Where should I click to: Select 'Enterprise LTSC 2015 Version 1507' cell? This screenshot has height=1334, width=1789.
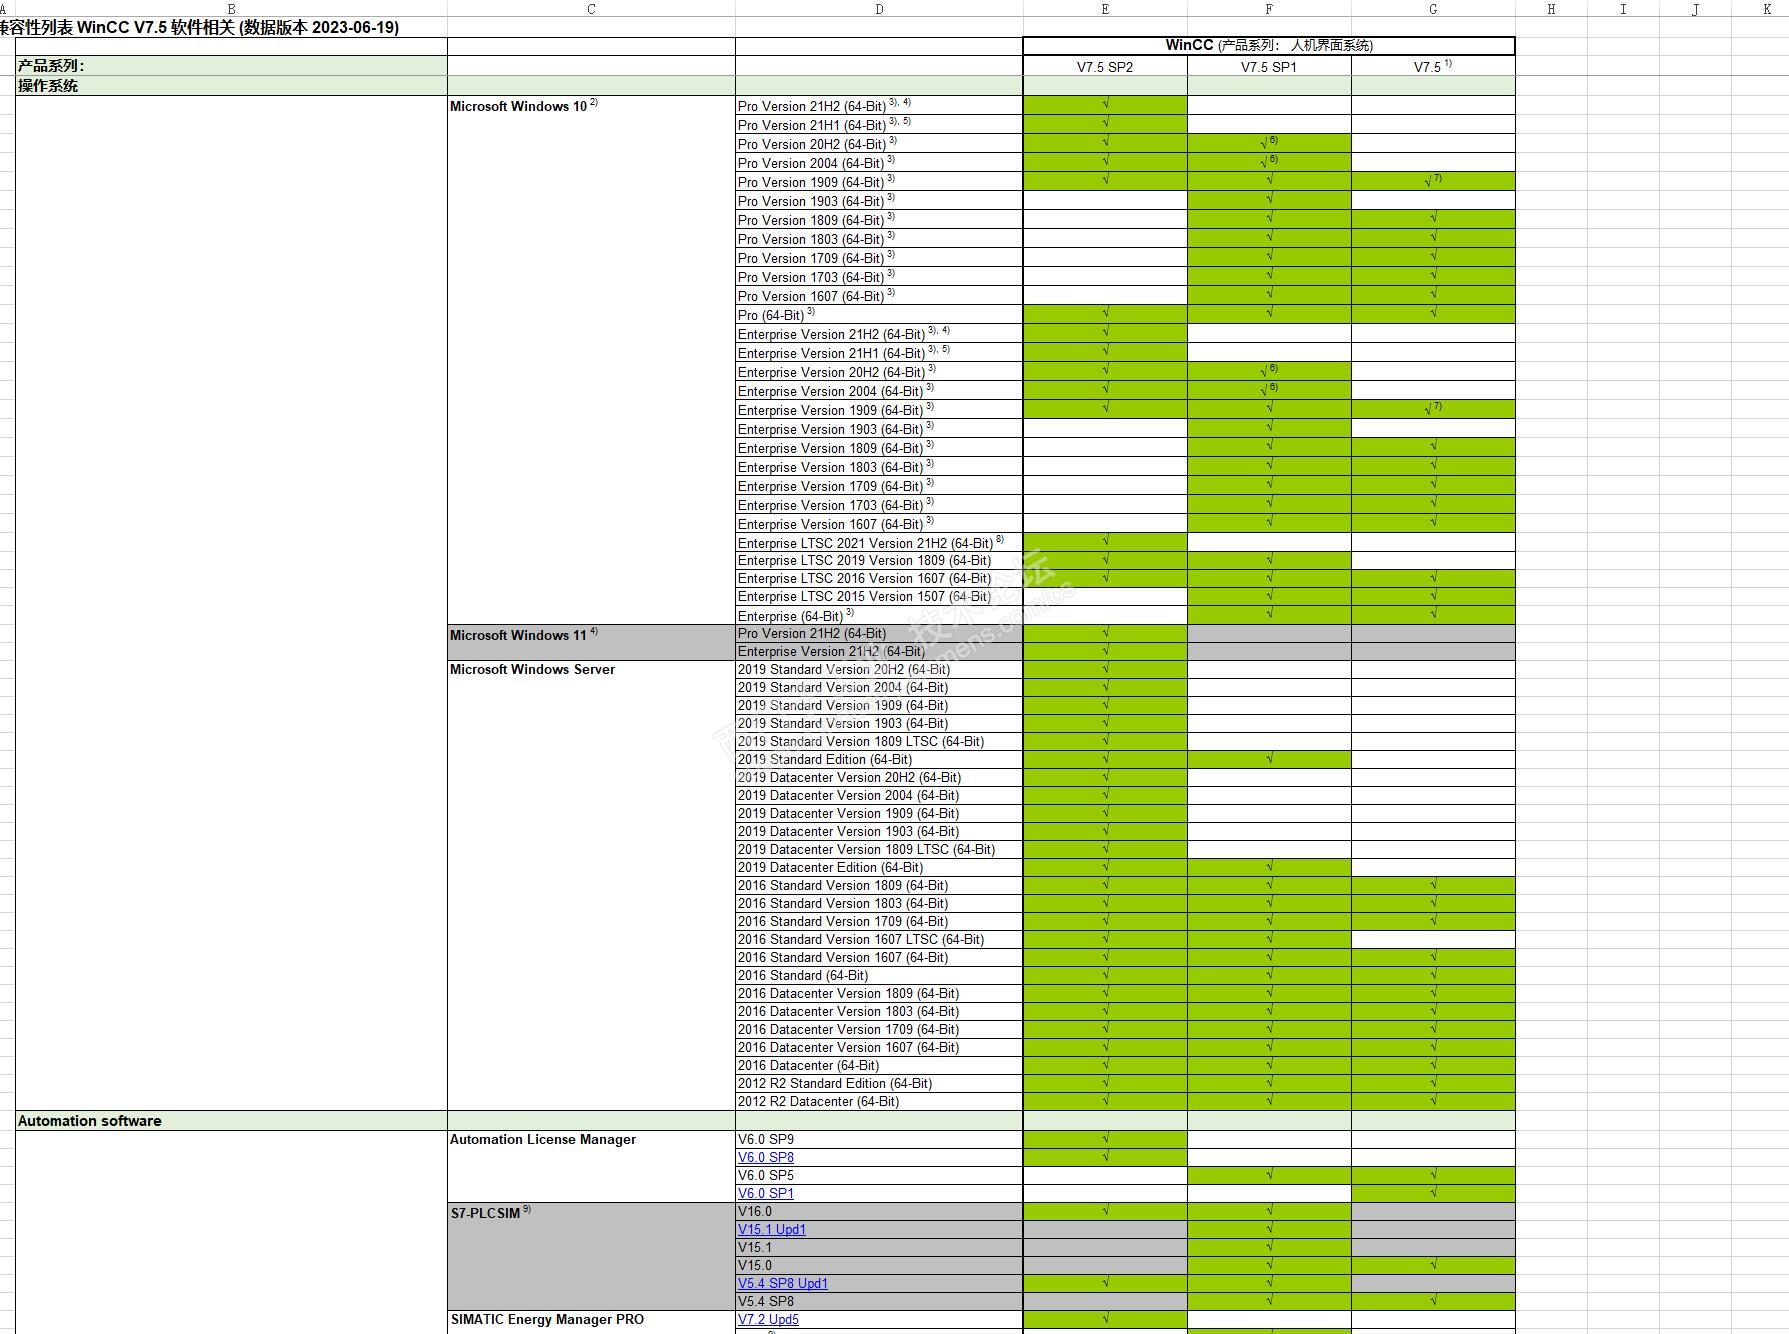coord(879,597)
